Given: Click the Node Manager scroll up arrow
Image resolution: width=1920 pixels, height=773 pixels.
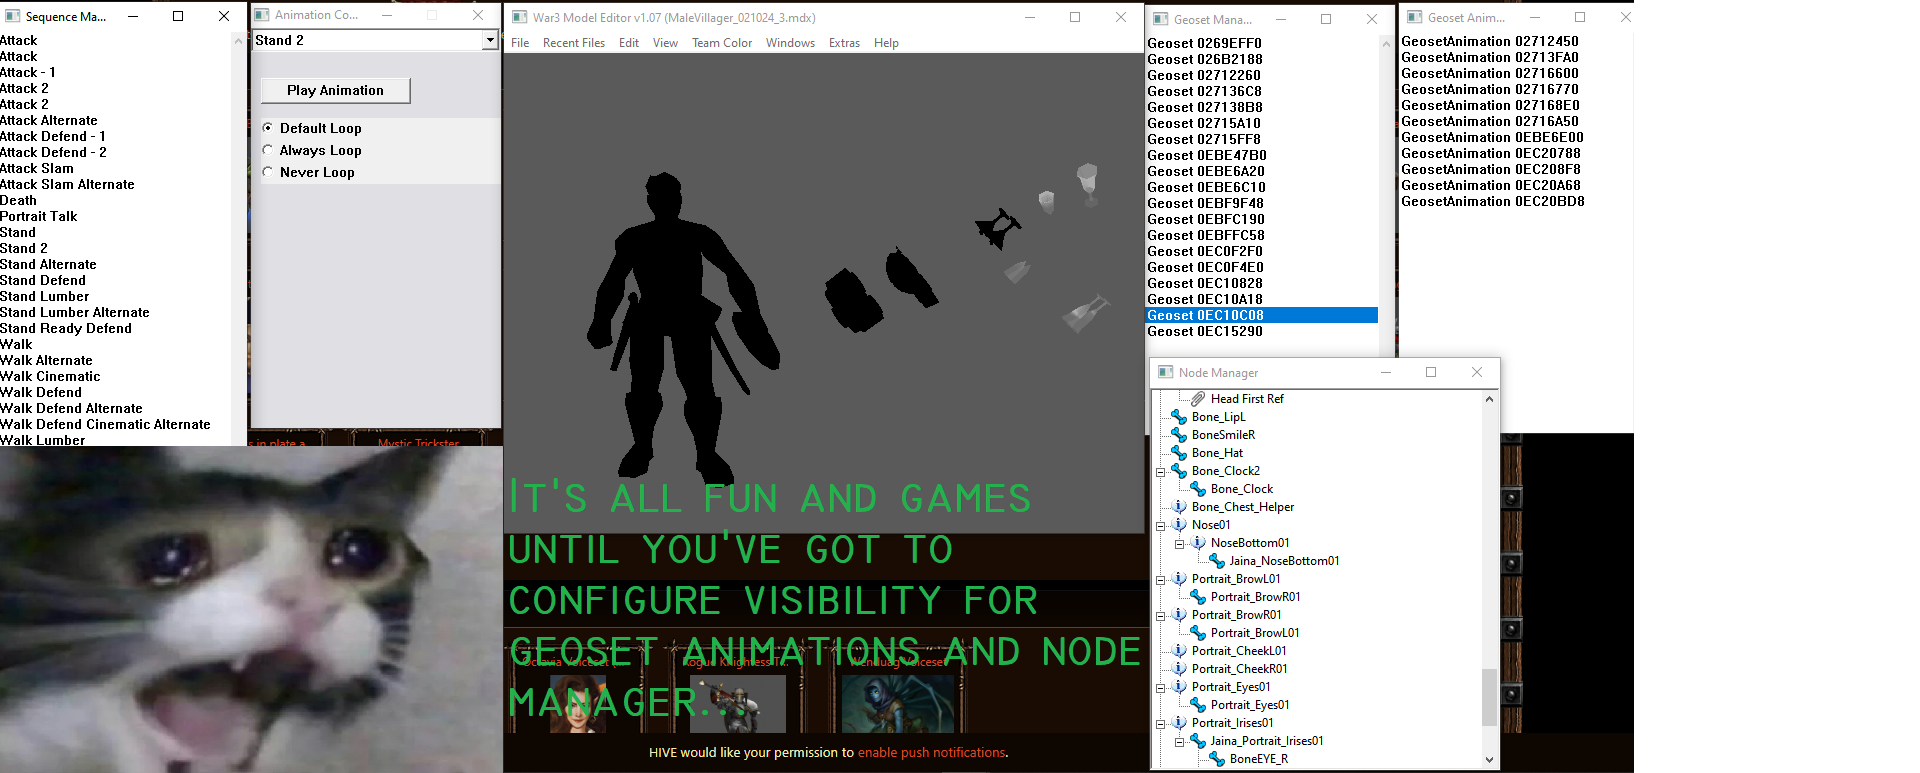Looking at the screenshot, I should (1489, 399).
